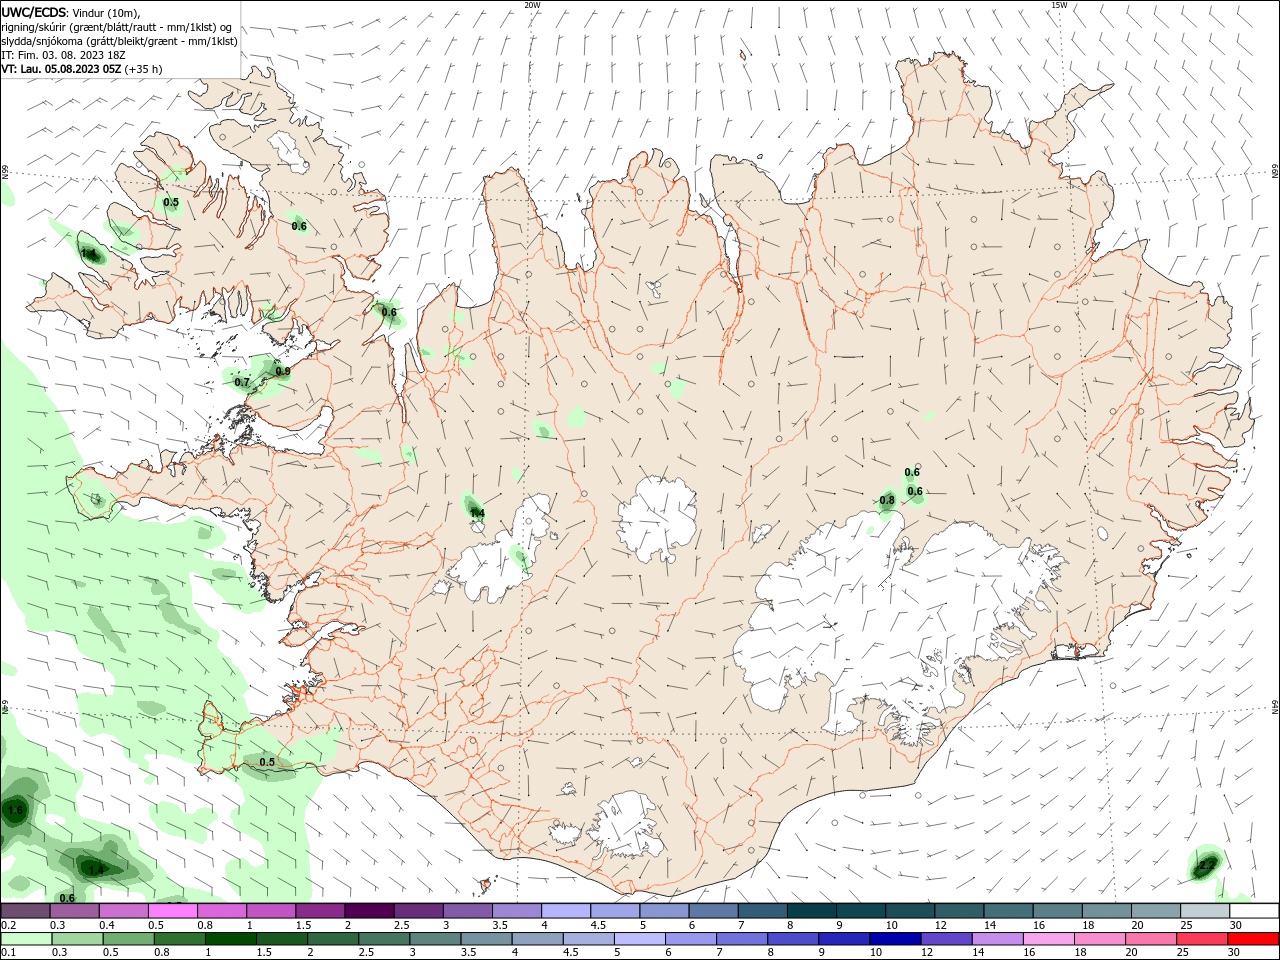Click the 1.6 precipitation value over the ocean
The width and height of the screenshot is (1280, 960).
pos(15,810)
